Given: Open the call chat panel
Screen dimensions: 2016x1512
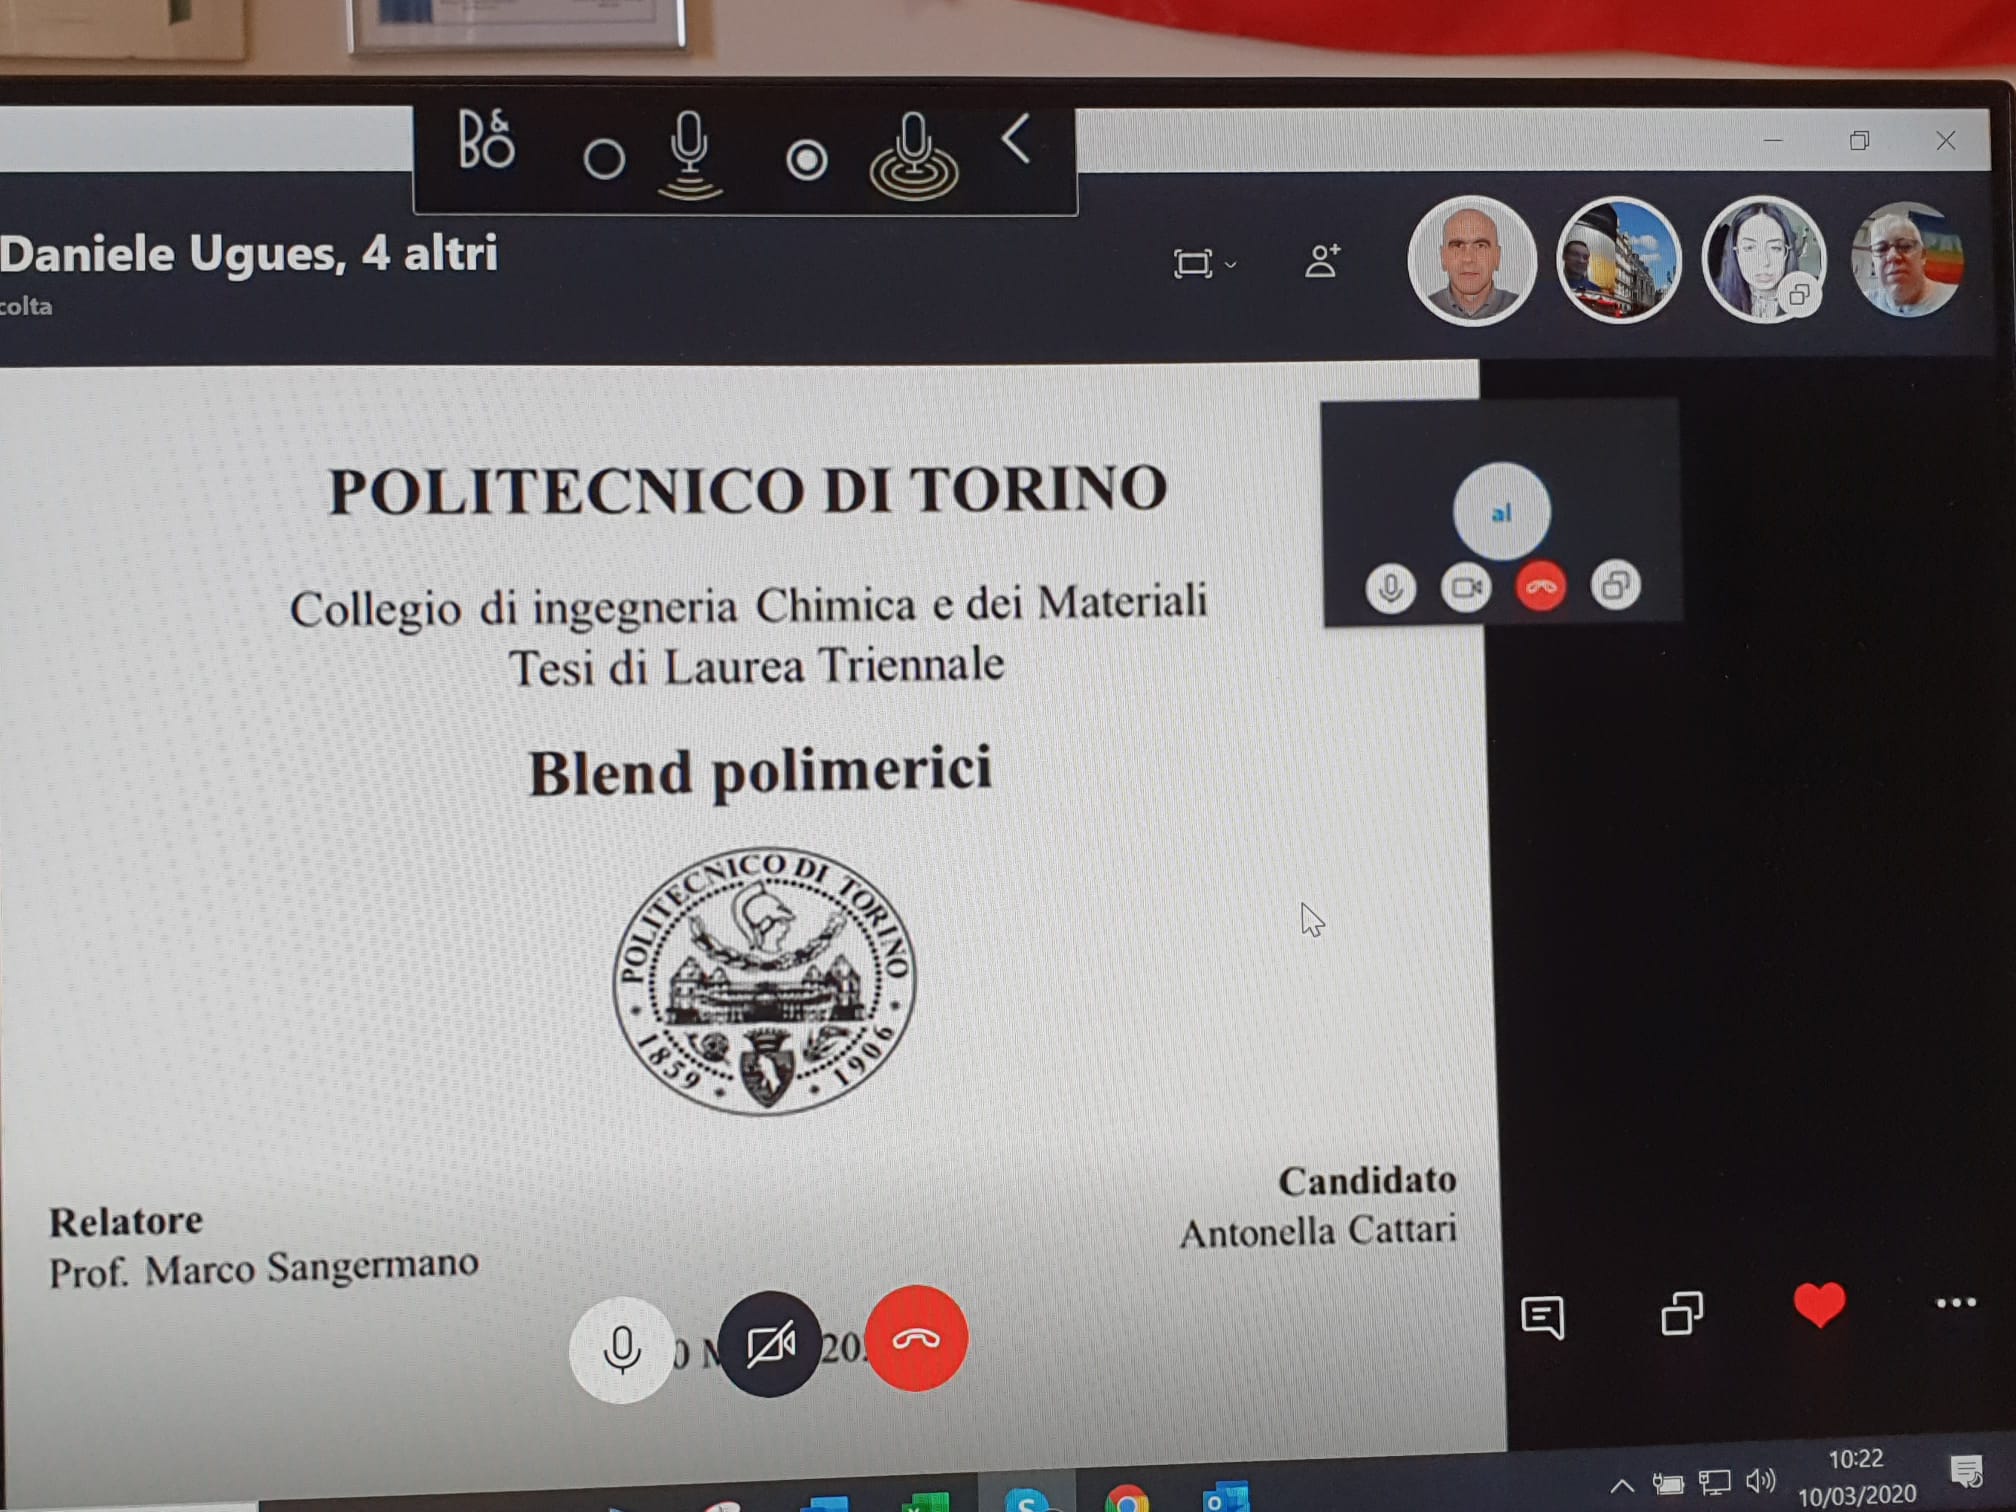Looking at the screenshot, I should 1542,1317.
